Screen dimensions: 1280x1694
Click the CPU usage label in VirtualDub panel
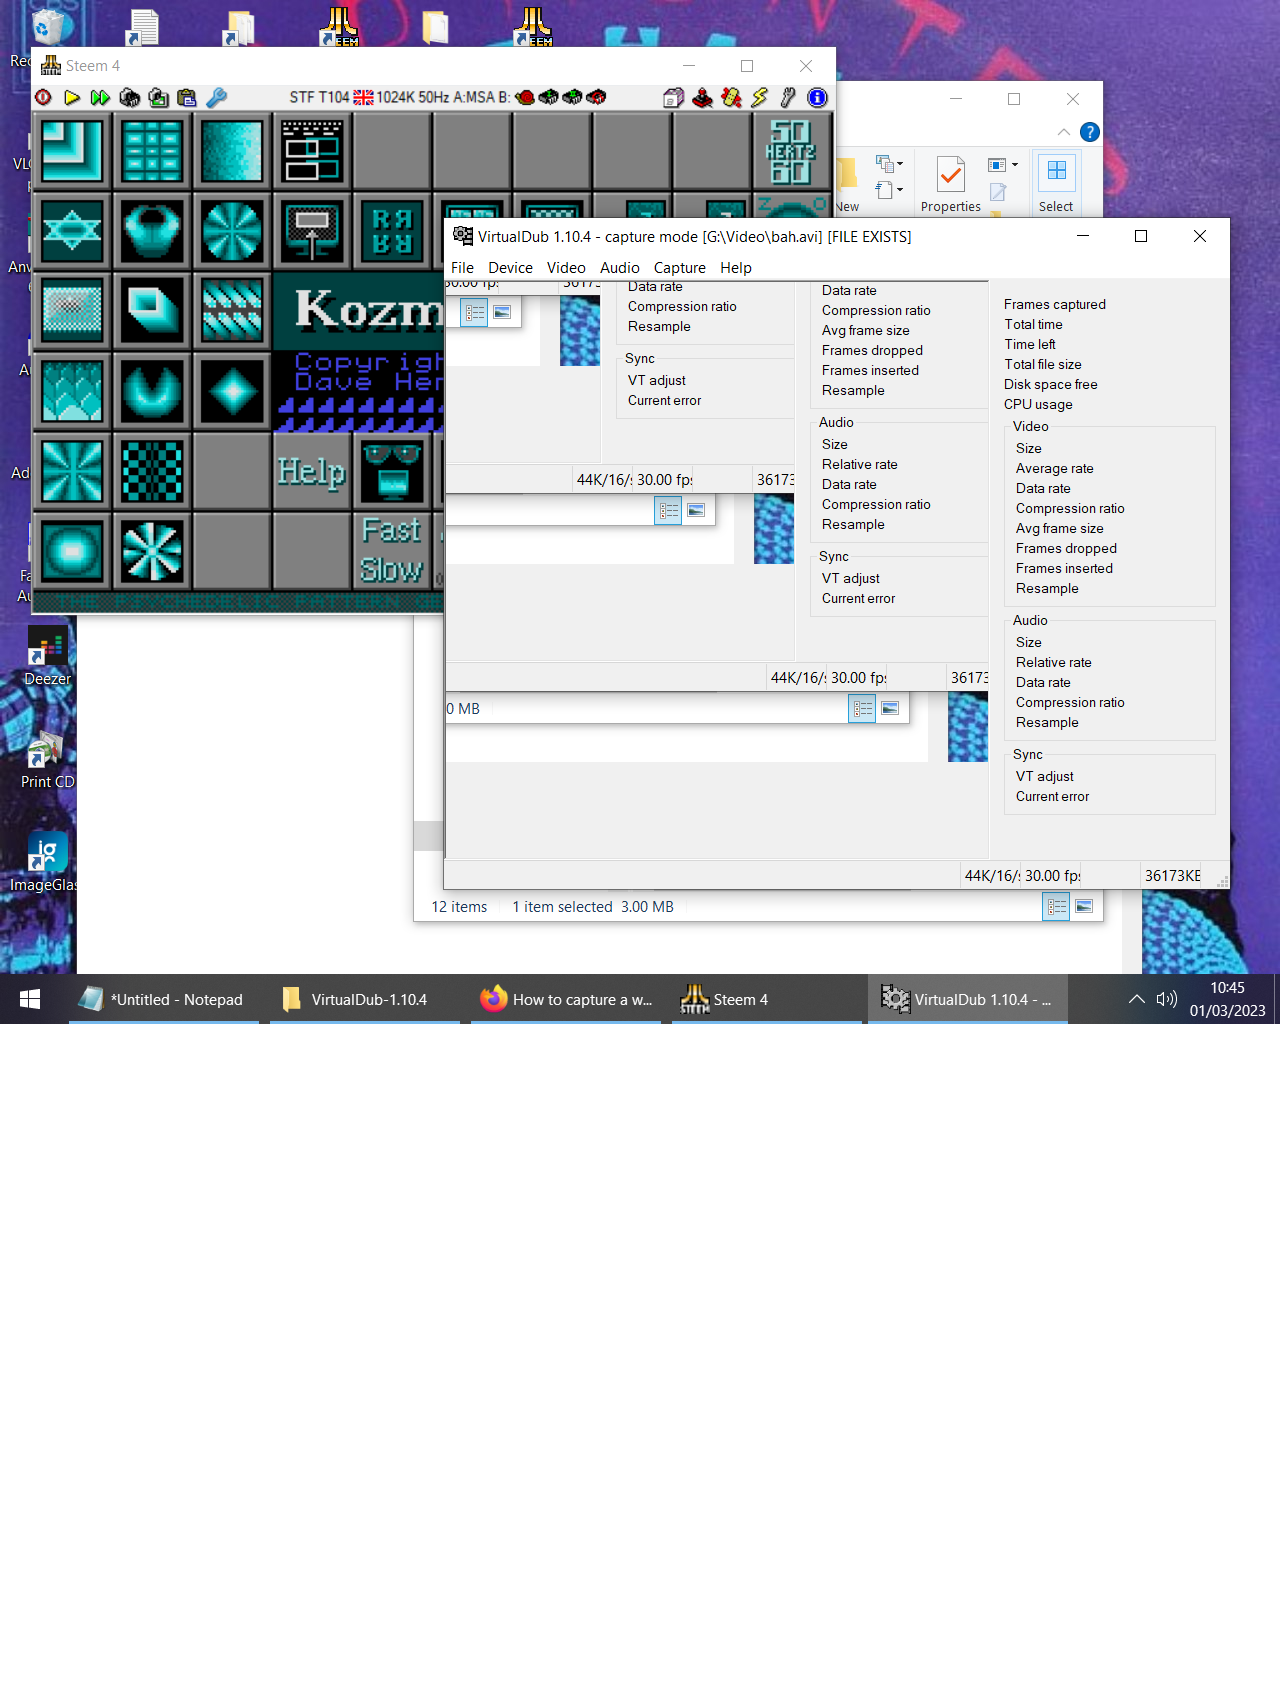point(1038,405)
